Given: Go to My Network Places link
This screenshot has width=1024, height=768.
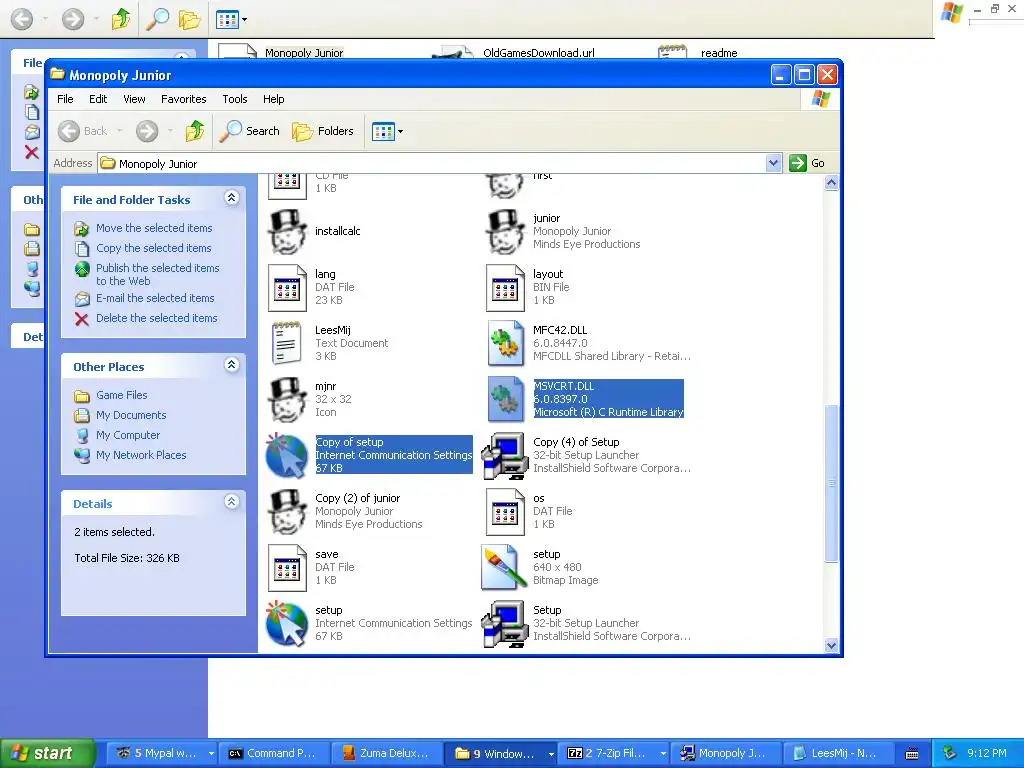Looking at the screenshot, I should click(141, 455).
